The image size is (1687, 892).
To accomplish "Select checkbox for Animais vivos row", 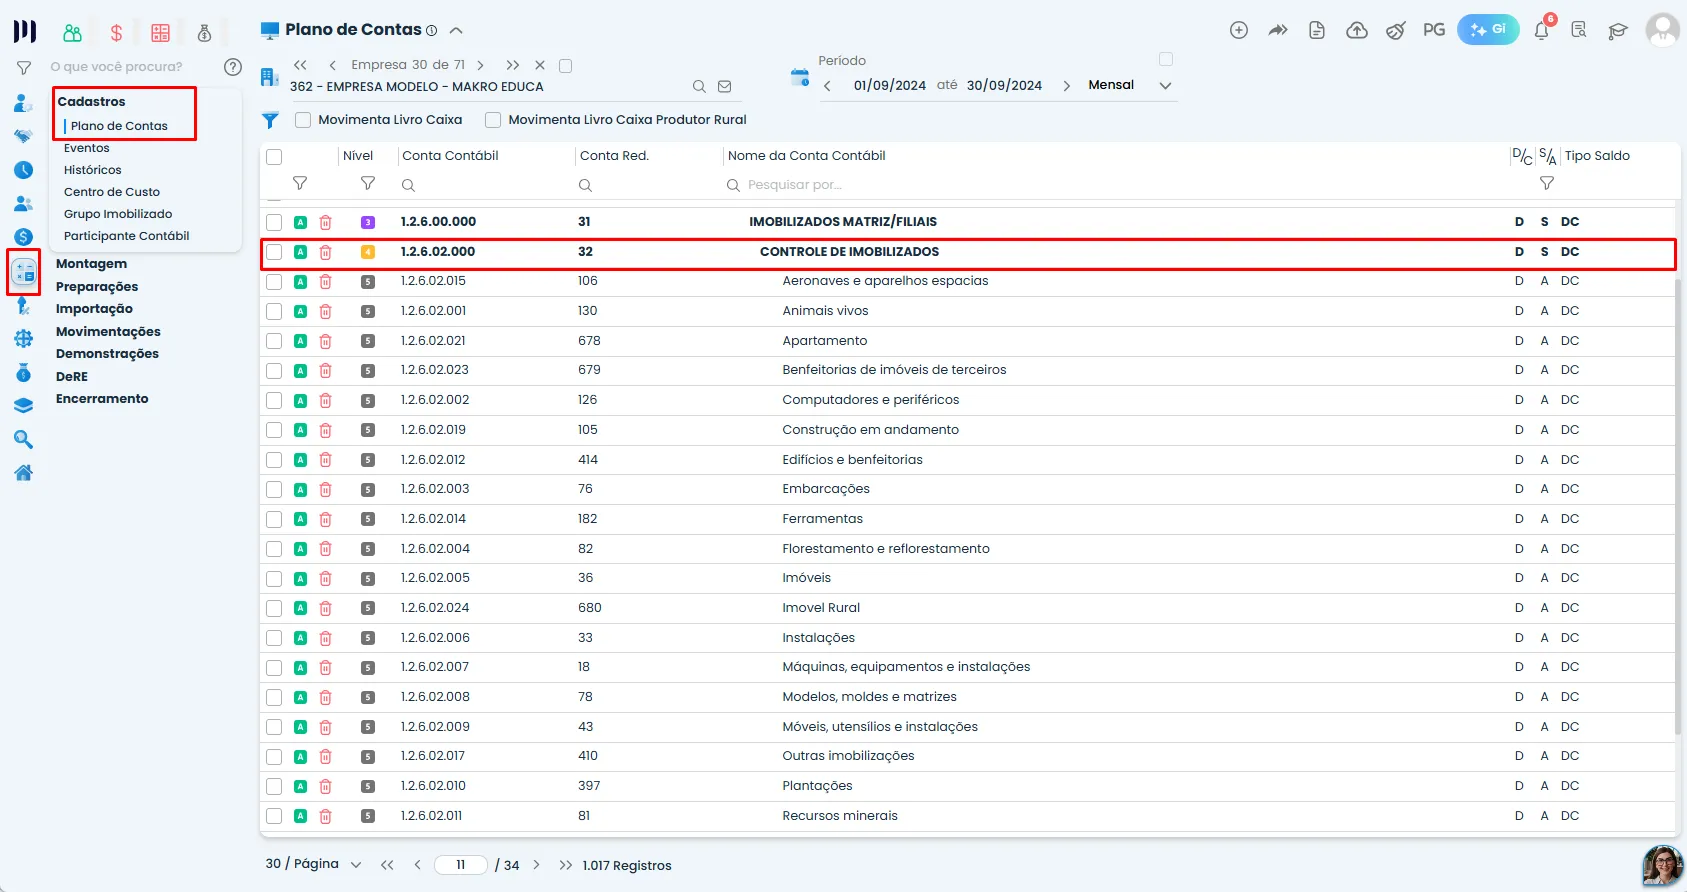I will coord(274,311).
